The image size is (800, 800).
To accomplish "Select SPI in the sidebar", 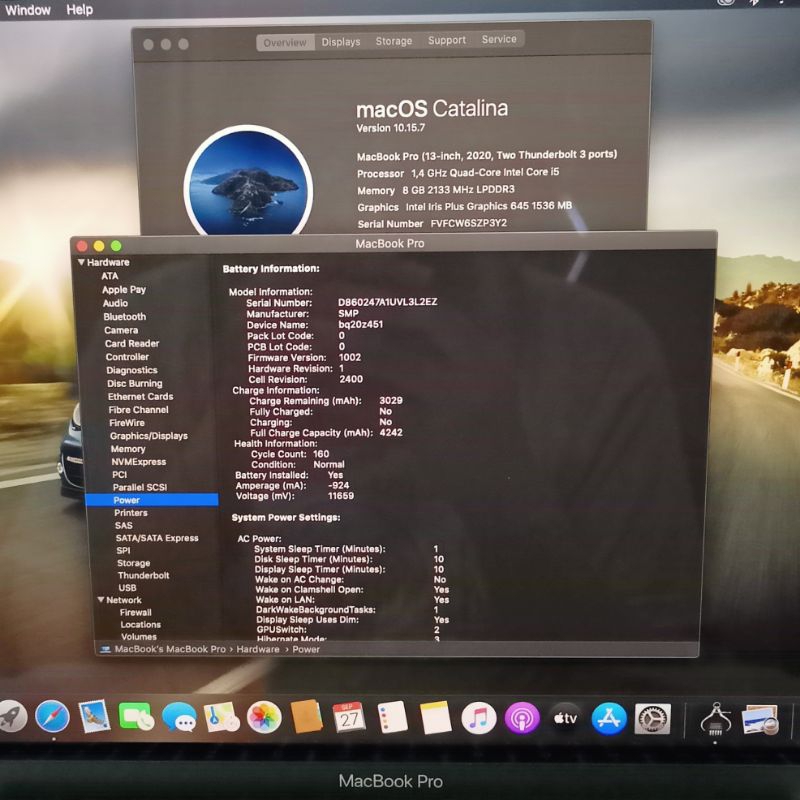I will (123, 551).
